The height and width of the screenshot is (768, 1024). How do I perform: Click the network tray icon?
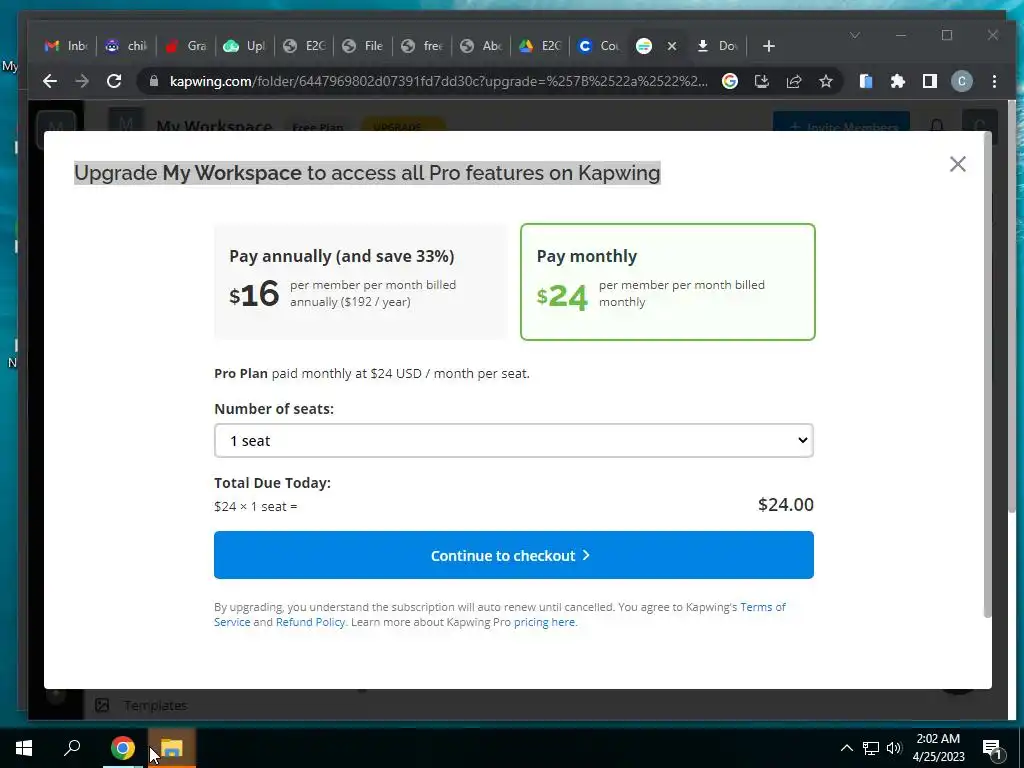coord(871,748)
